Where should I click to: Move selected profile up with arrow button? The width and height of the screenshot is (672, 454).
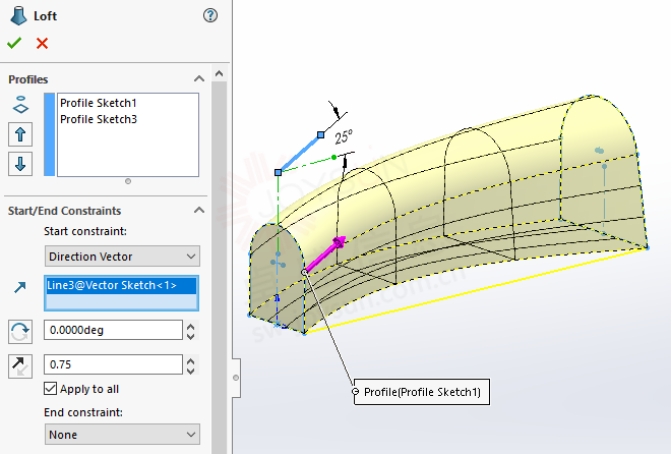tap(20, 135)
